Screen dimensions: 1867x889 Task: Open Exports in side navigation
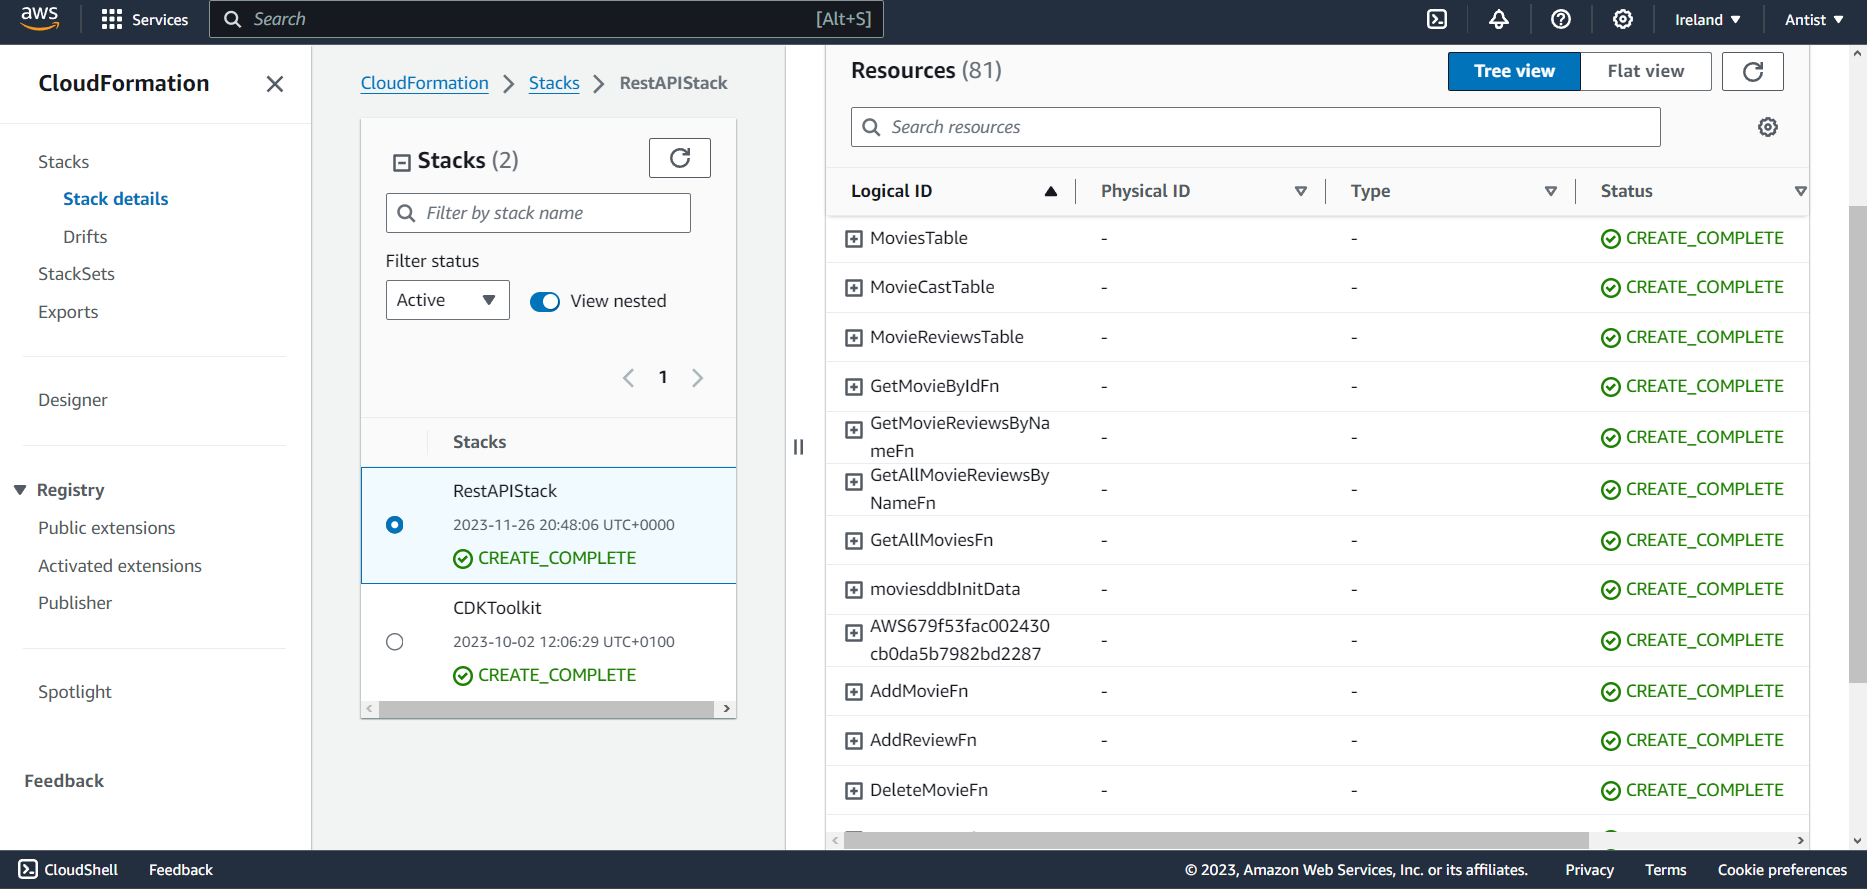tap(68, 312)
